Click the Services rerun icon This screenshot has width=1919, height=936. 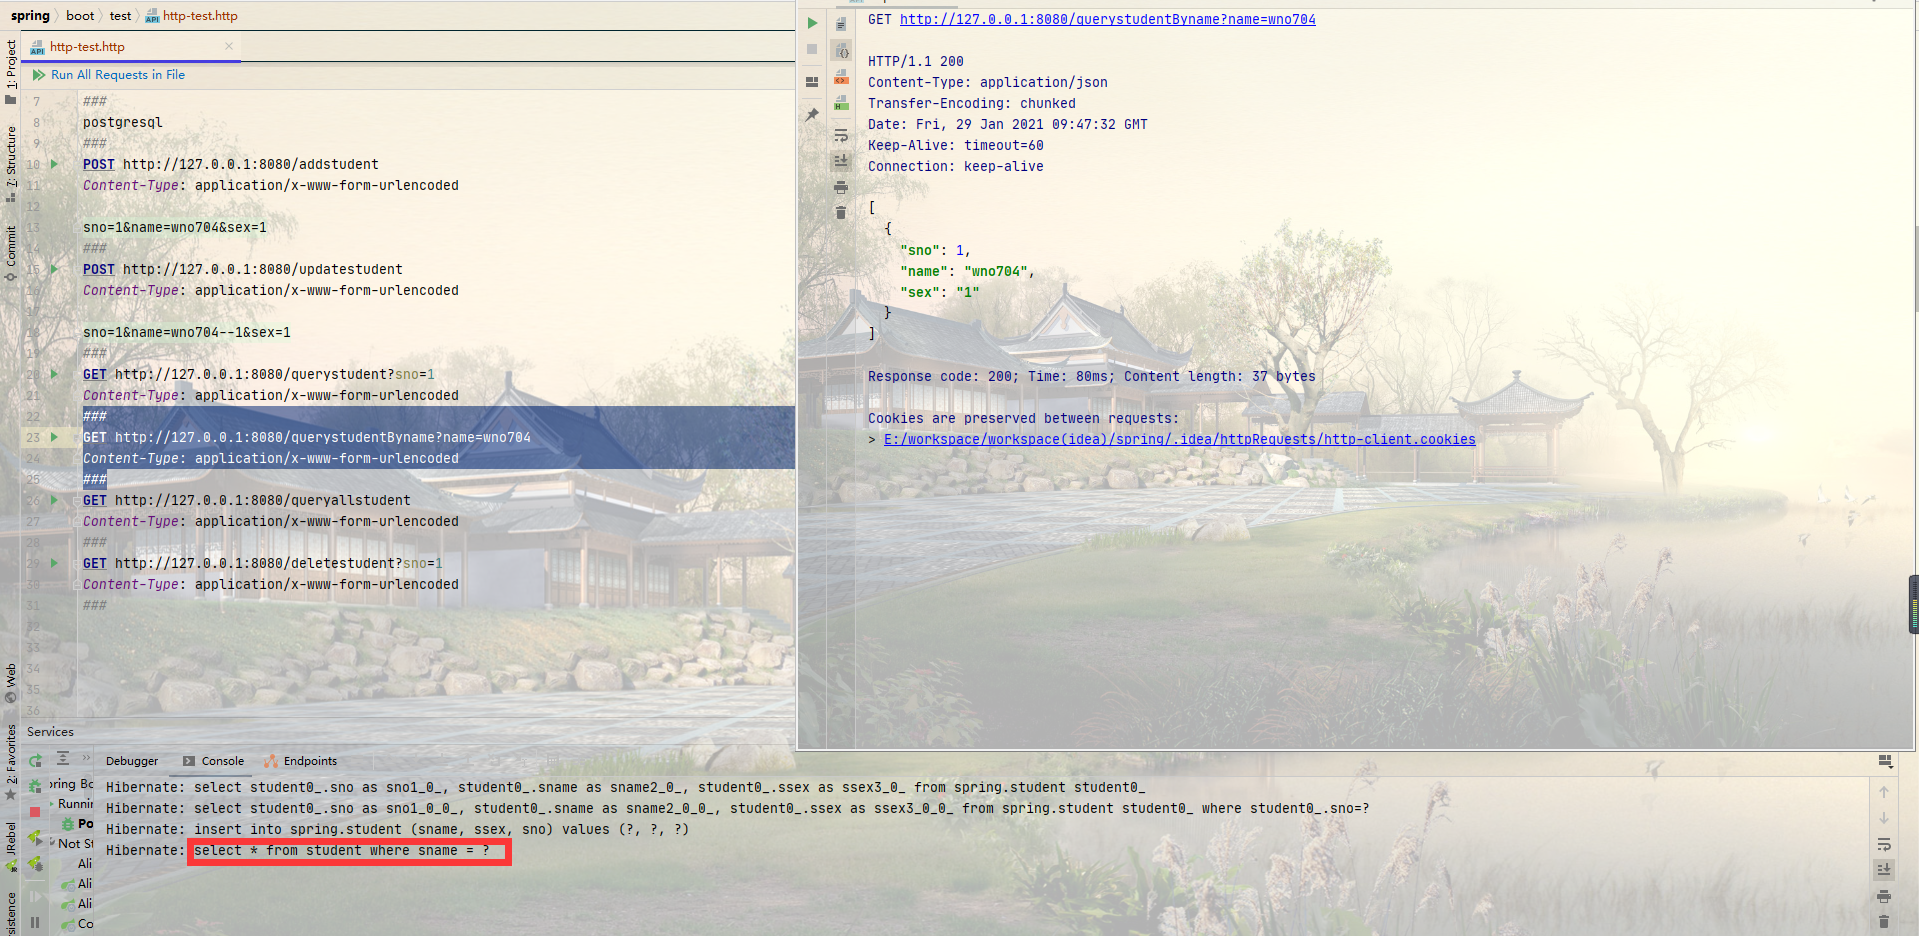pyautogui.click(x=35, y=761)
